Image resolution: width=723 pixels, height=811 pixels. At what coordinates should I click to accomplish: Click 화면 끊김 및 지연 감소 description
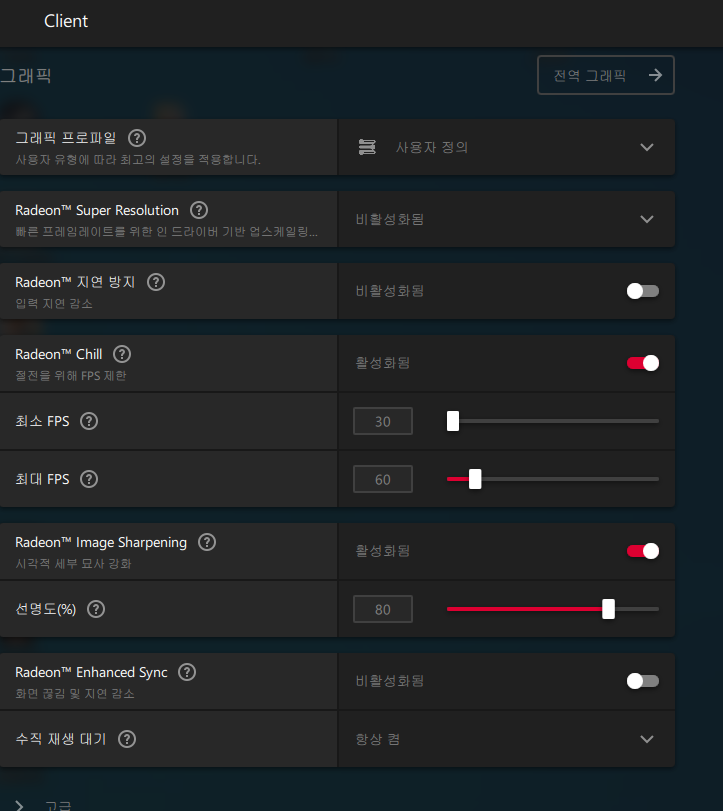(x=75, y=694)
